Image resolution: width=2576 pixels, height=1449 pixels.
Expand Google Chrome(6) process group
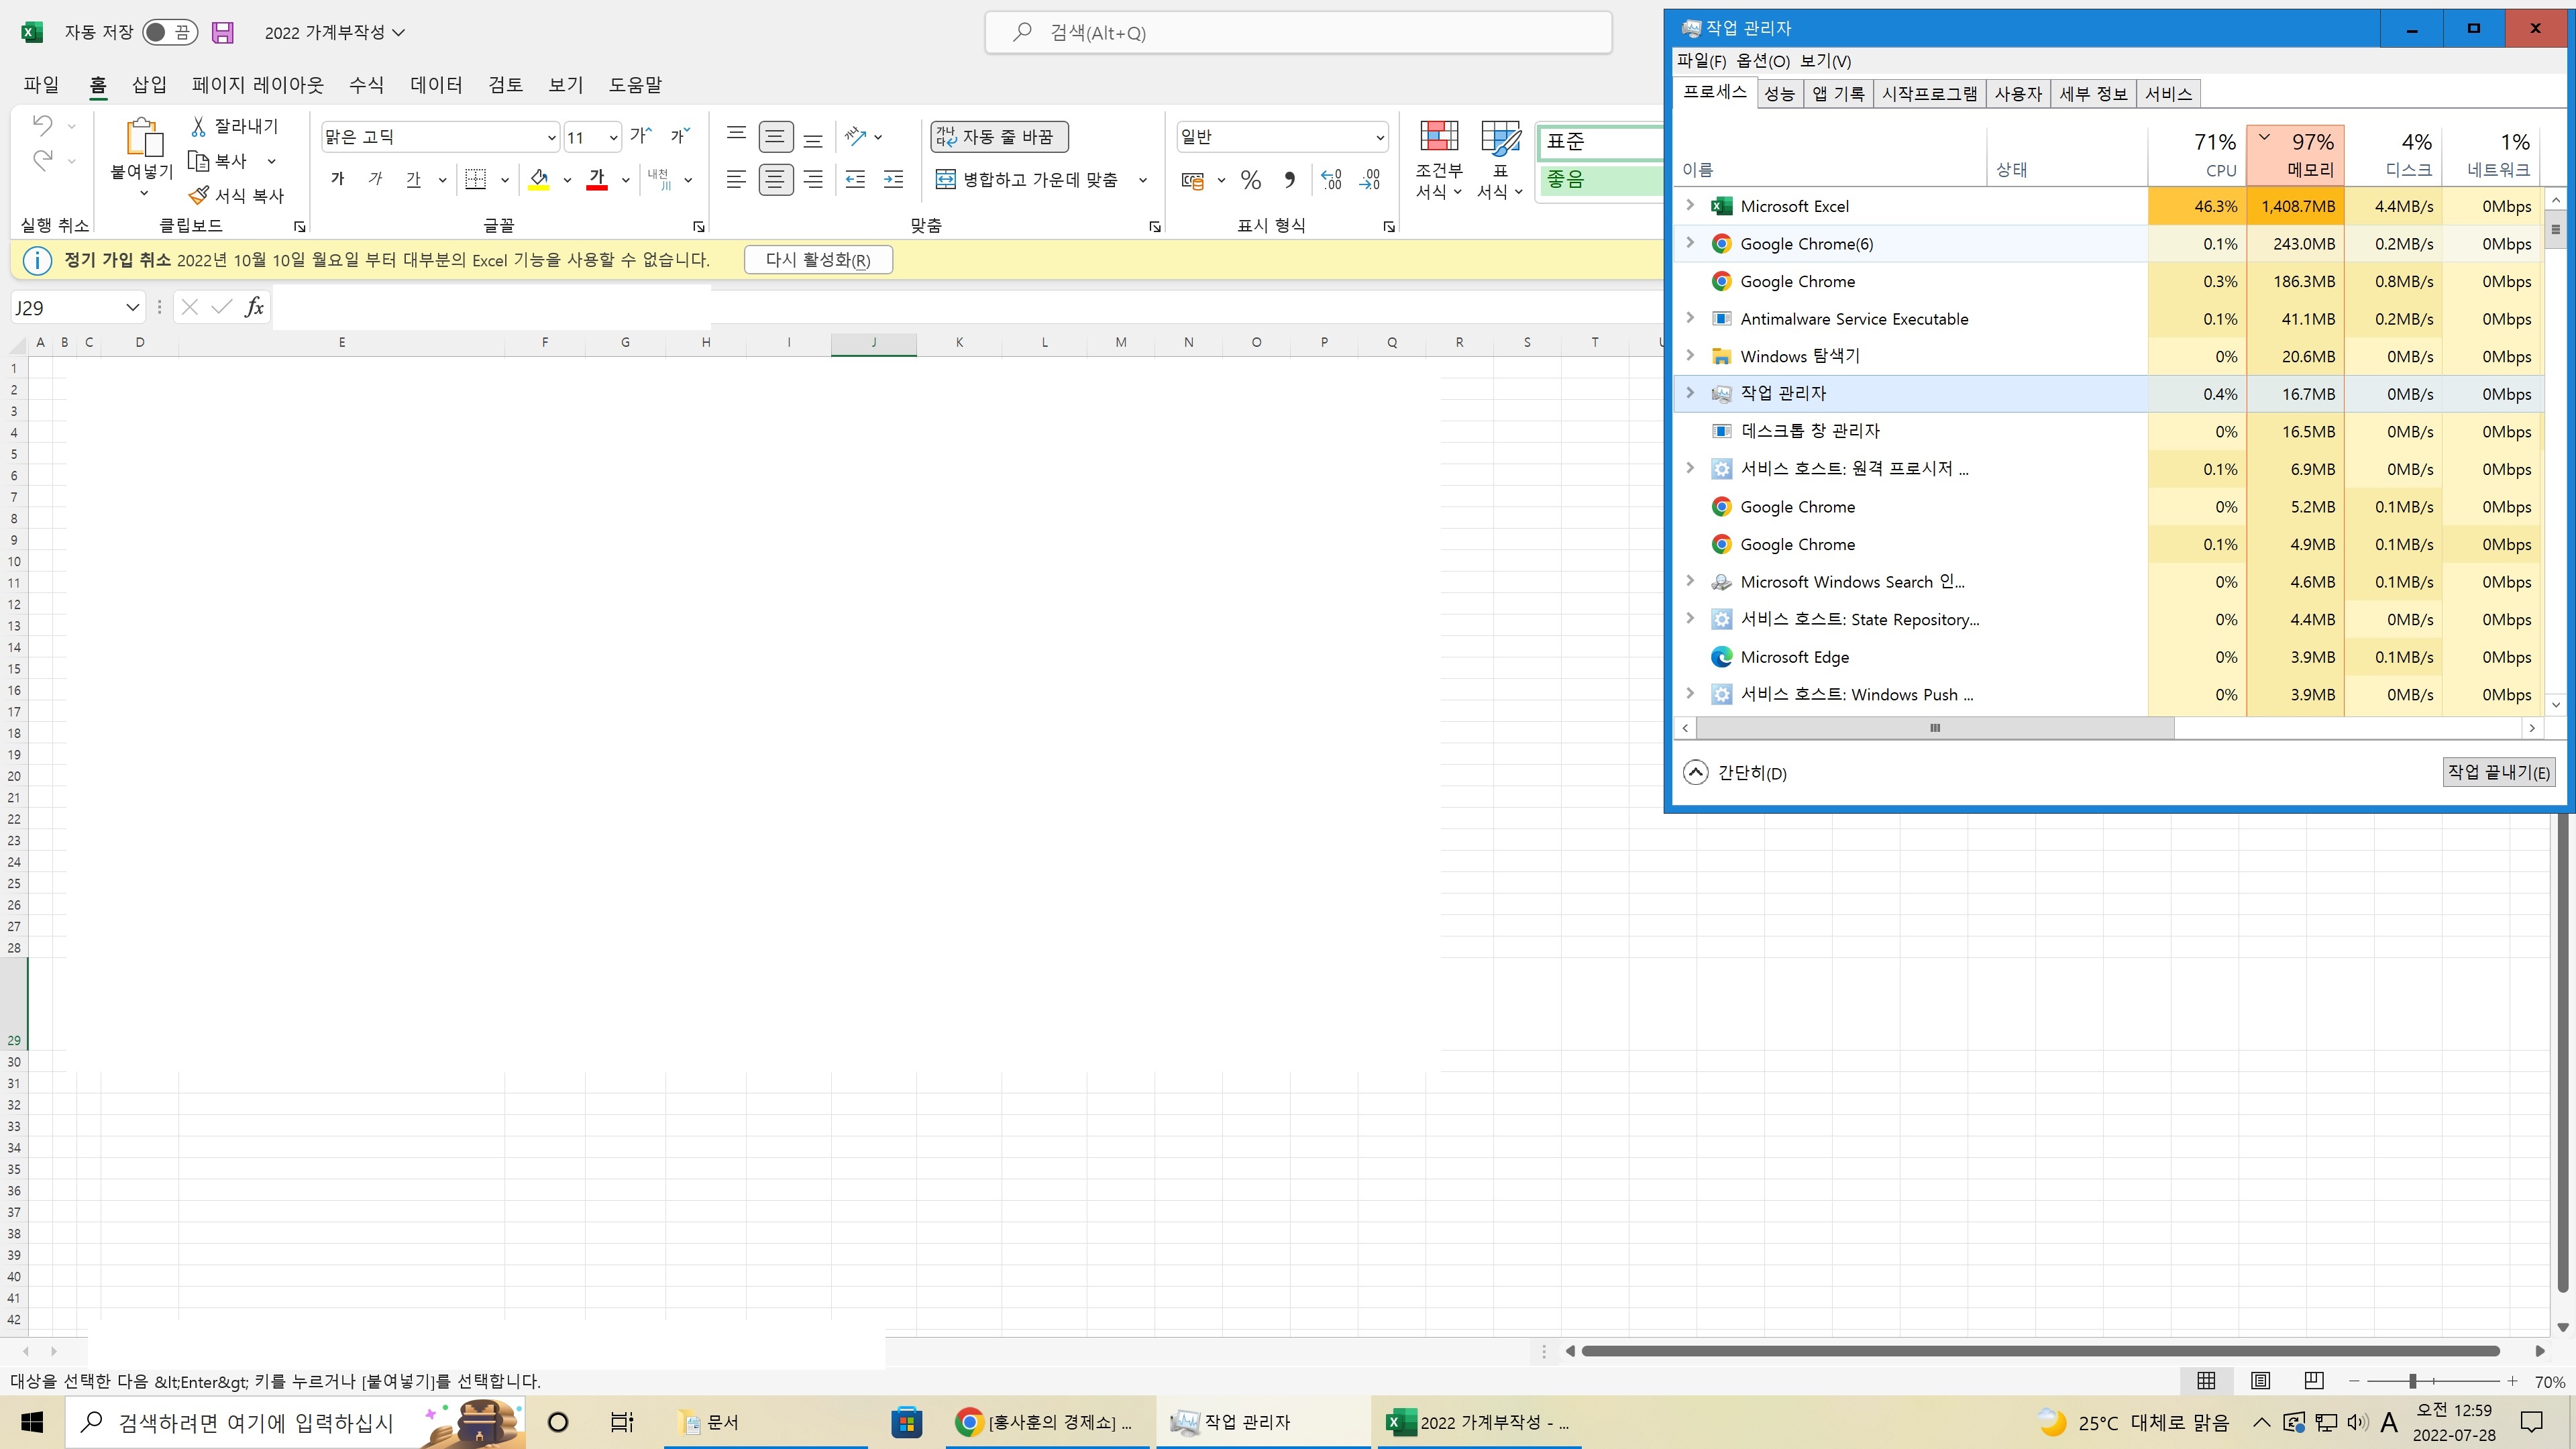coord(1690,243)
